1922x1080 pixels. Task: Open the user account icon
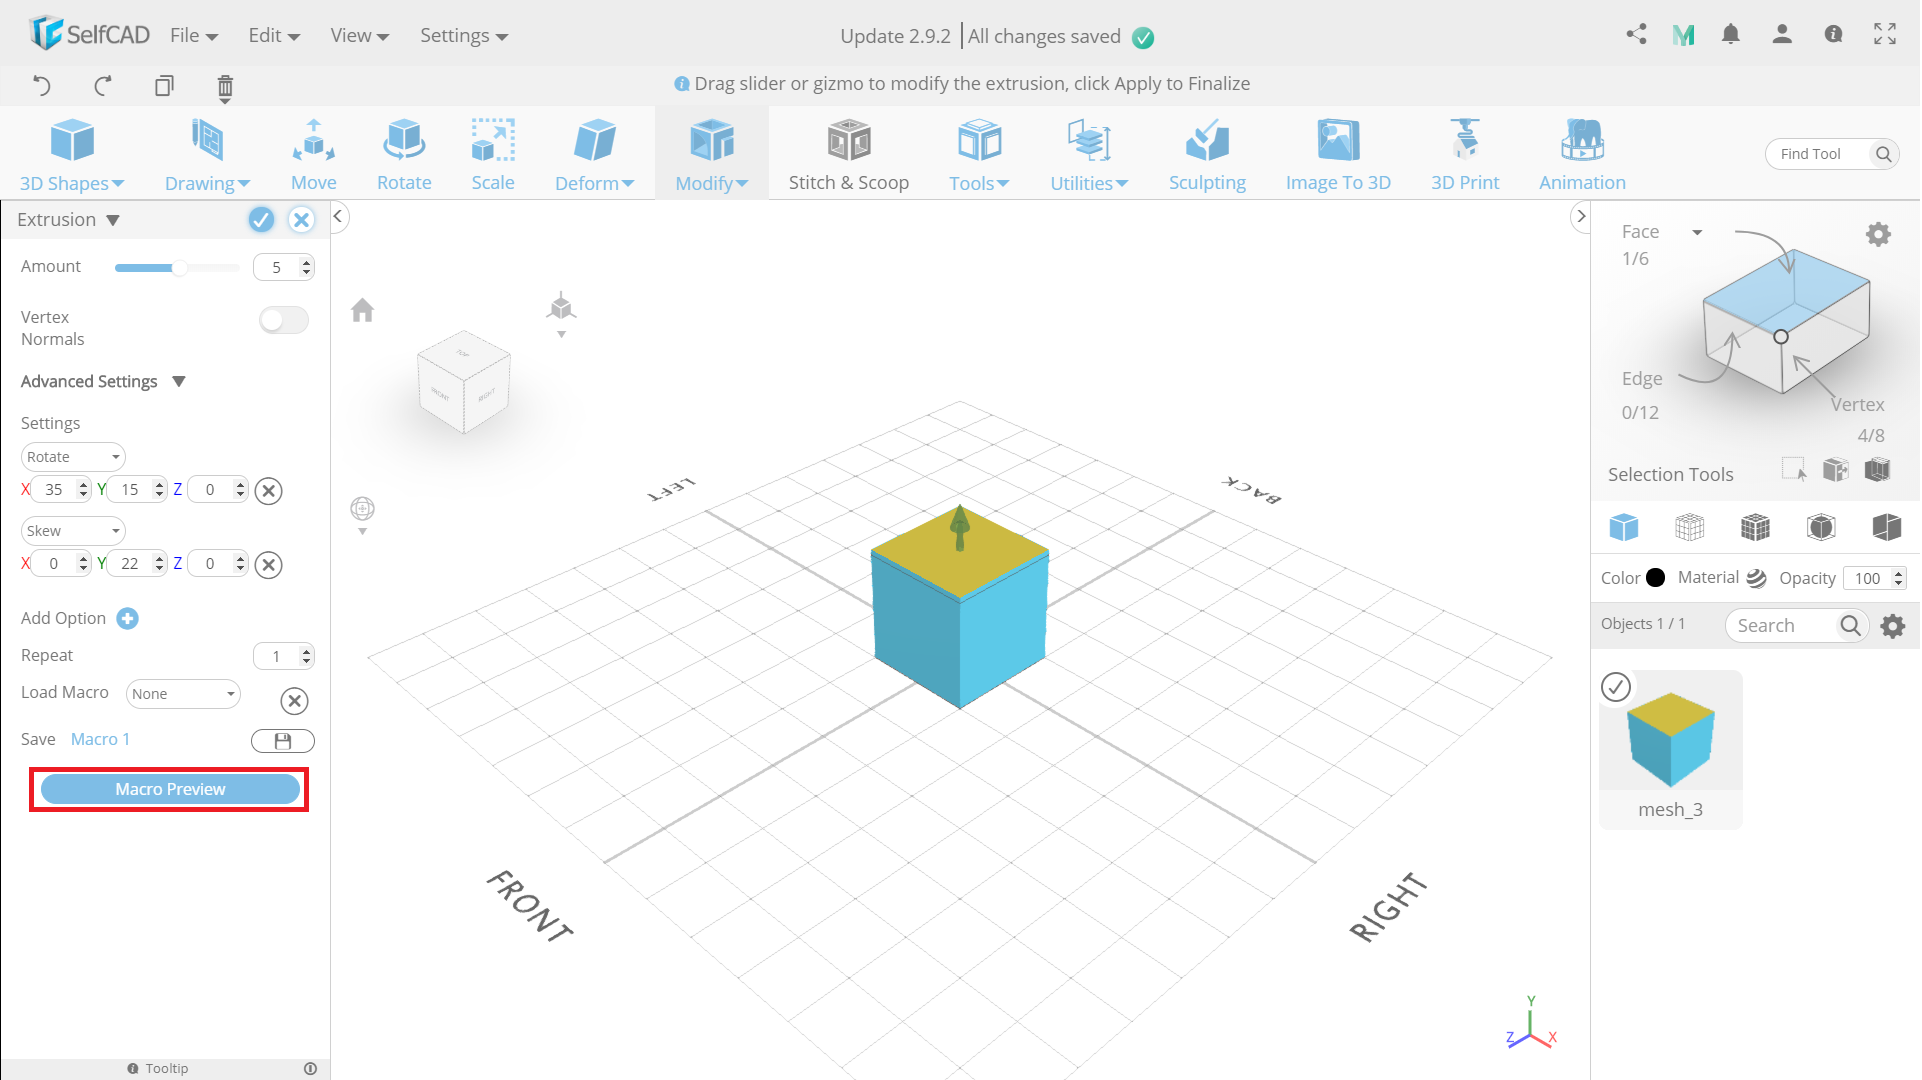click(1782, 35)
